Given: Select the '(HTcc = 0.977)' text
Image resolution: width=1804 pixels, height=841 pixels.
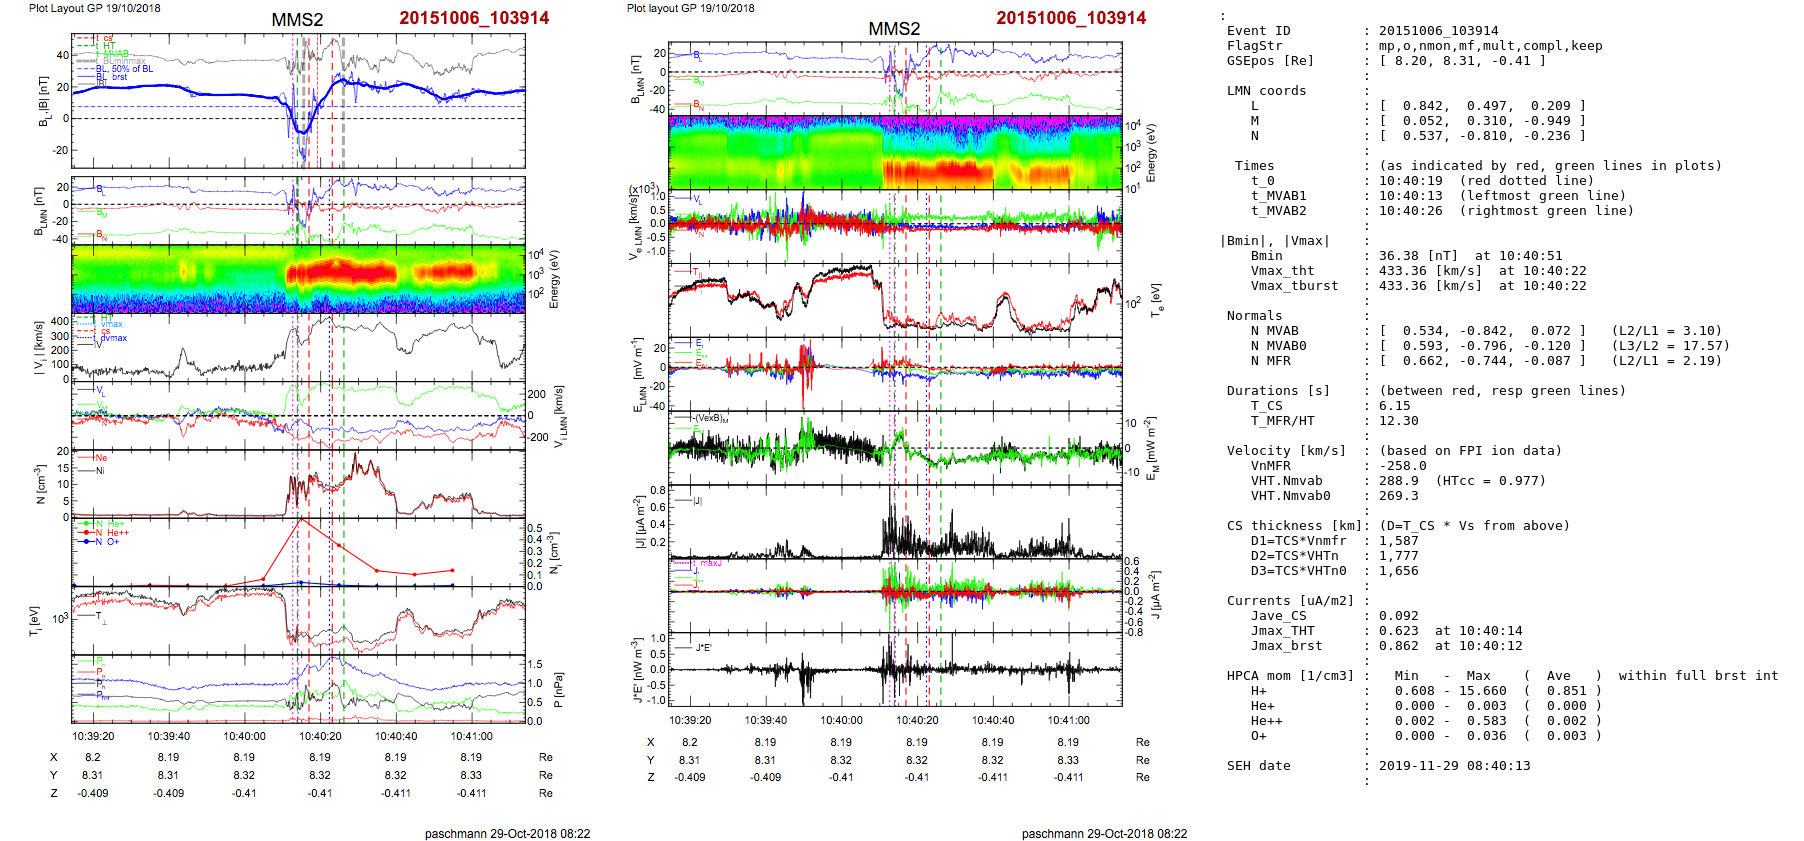Looking at the screenshot, I should click(1490, 481).
